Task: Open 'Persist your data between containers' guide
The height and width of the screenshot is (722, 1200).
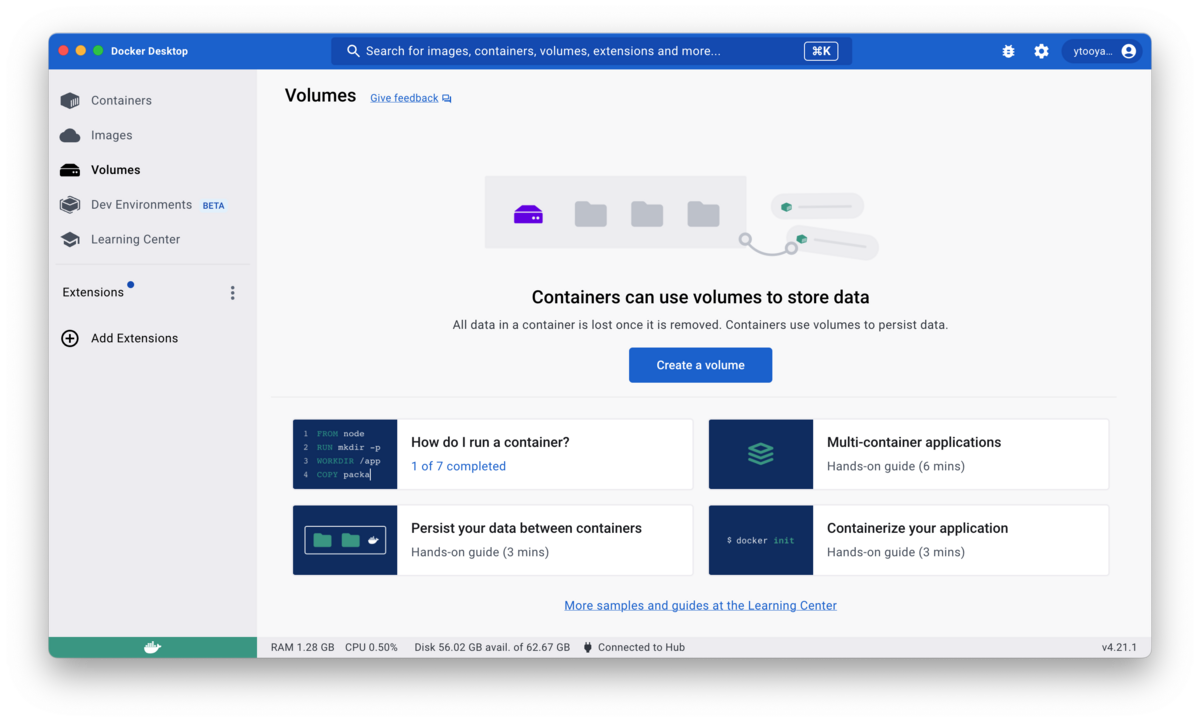Action: coord(492,540)
